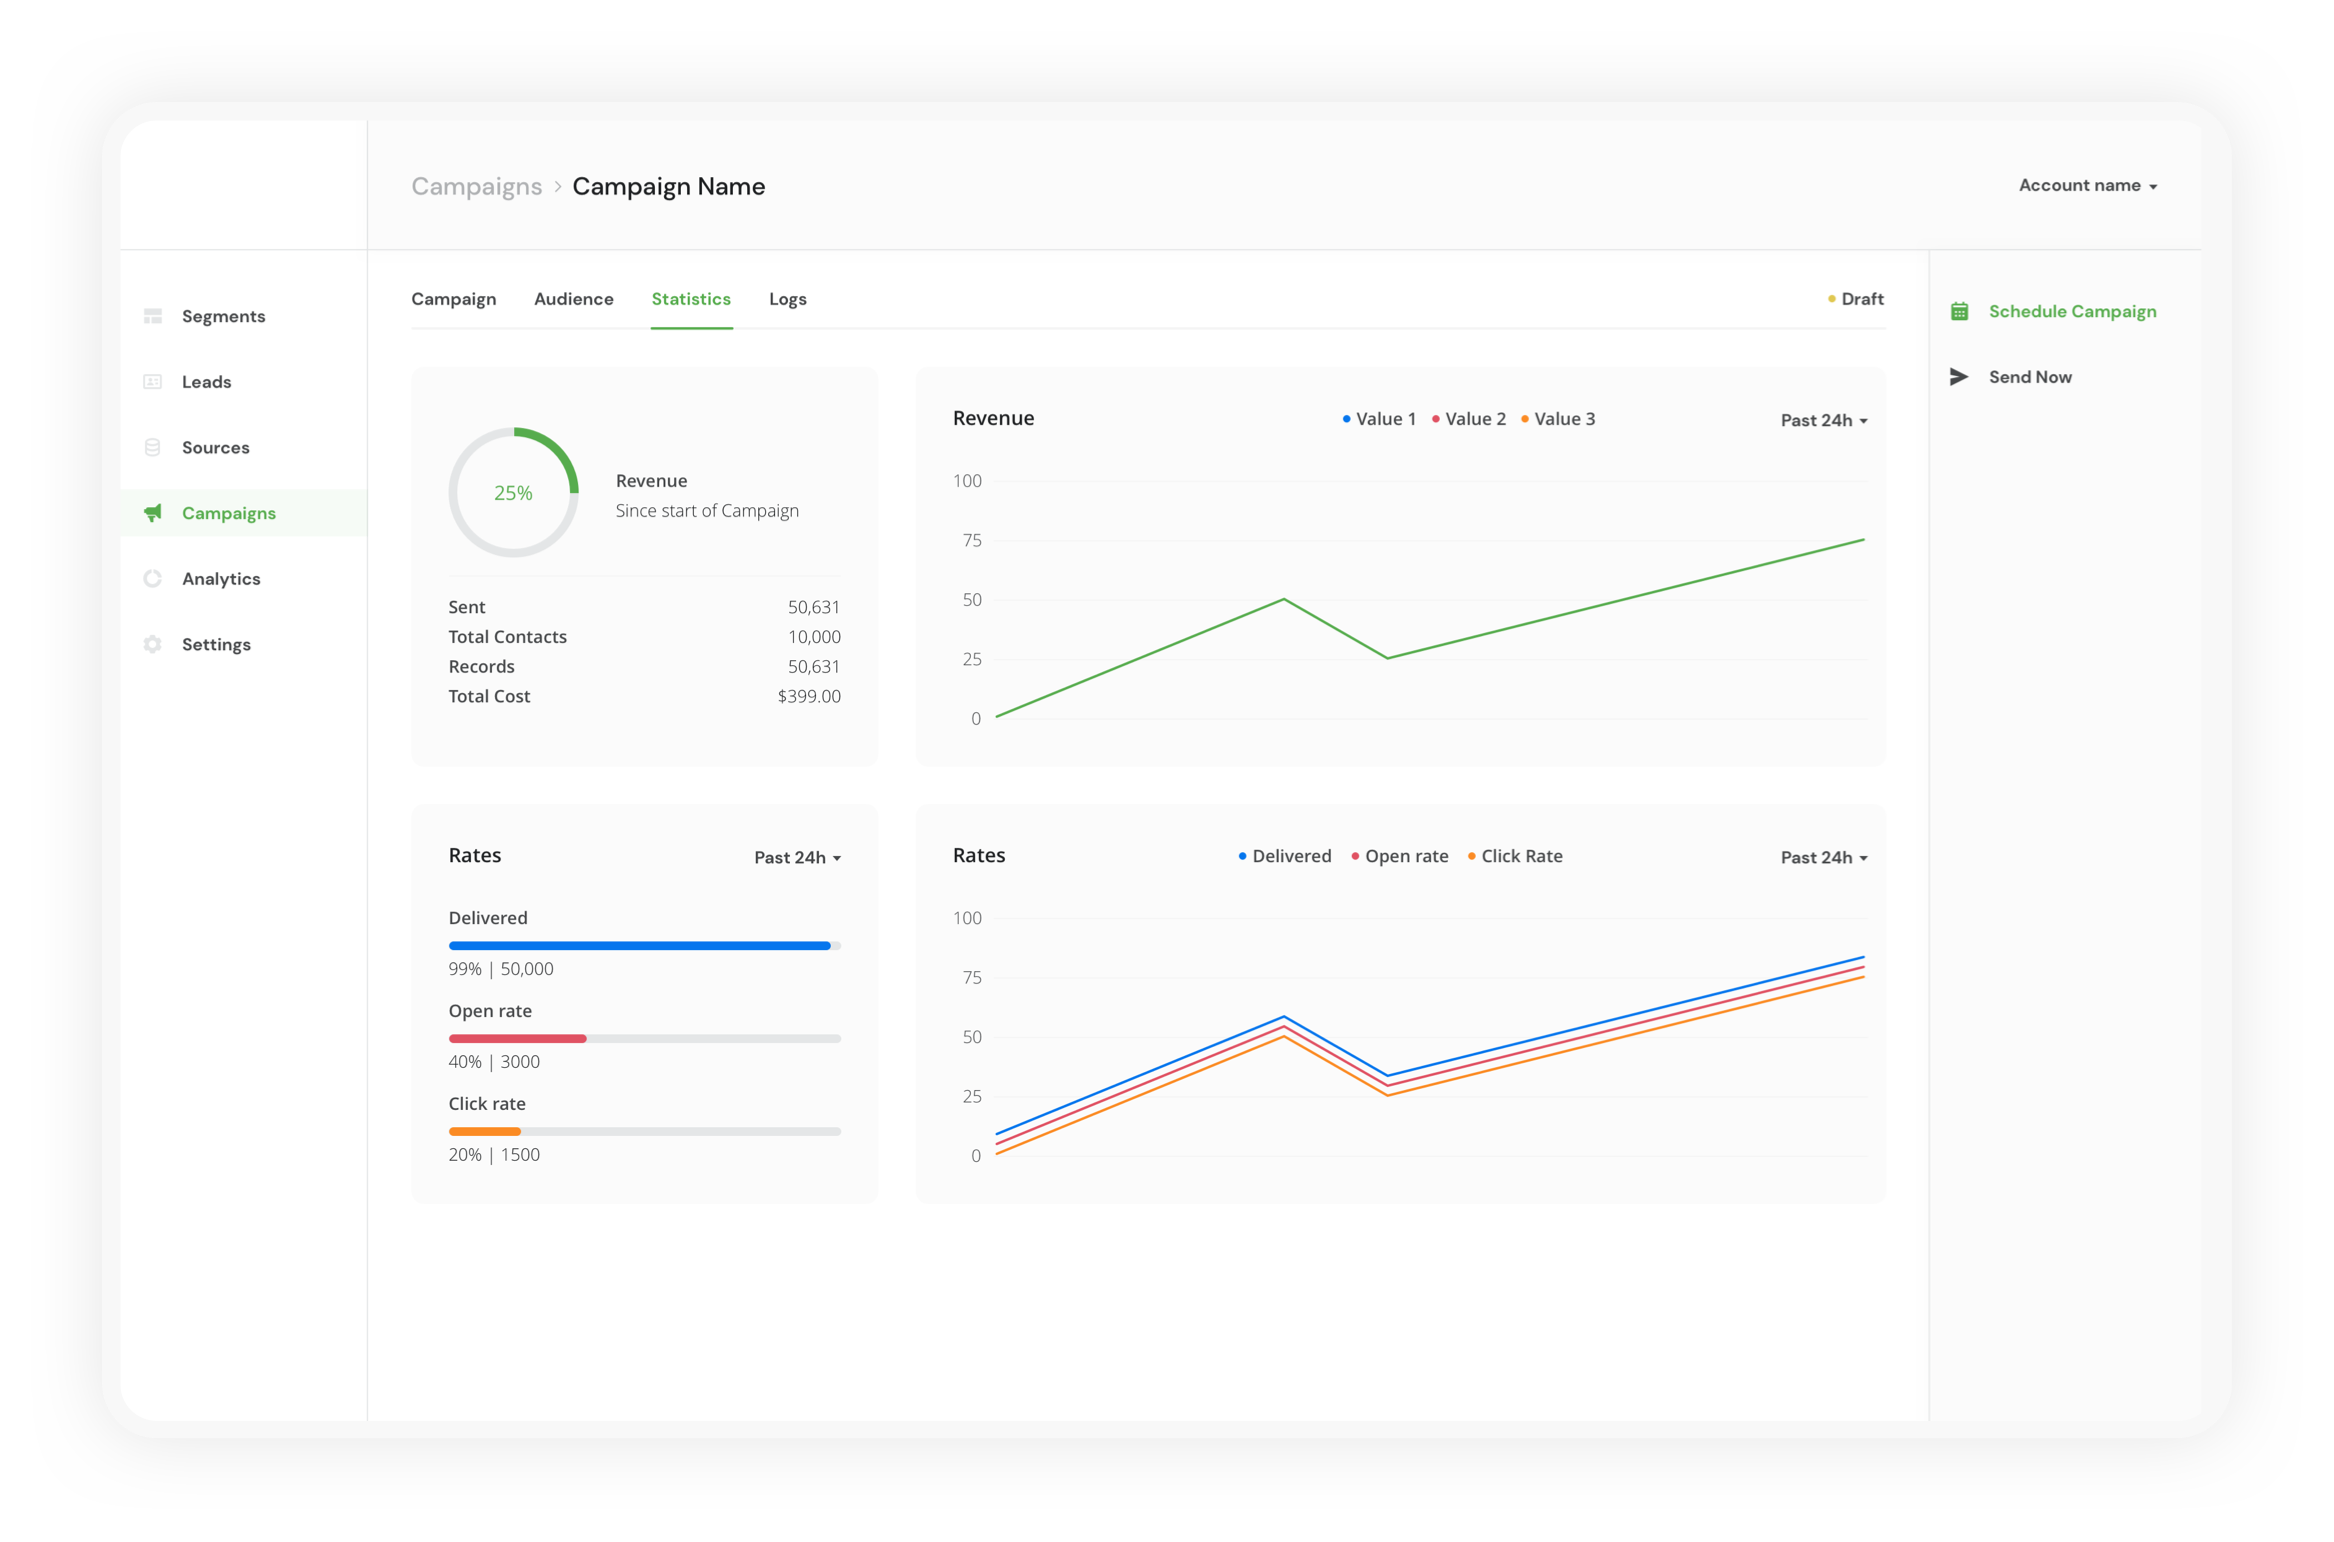Click the Campaigns breadcrumb link

click(x=477, y=187)
